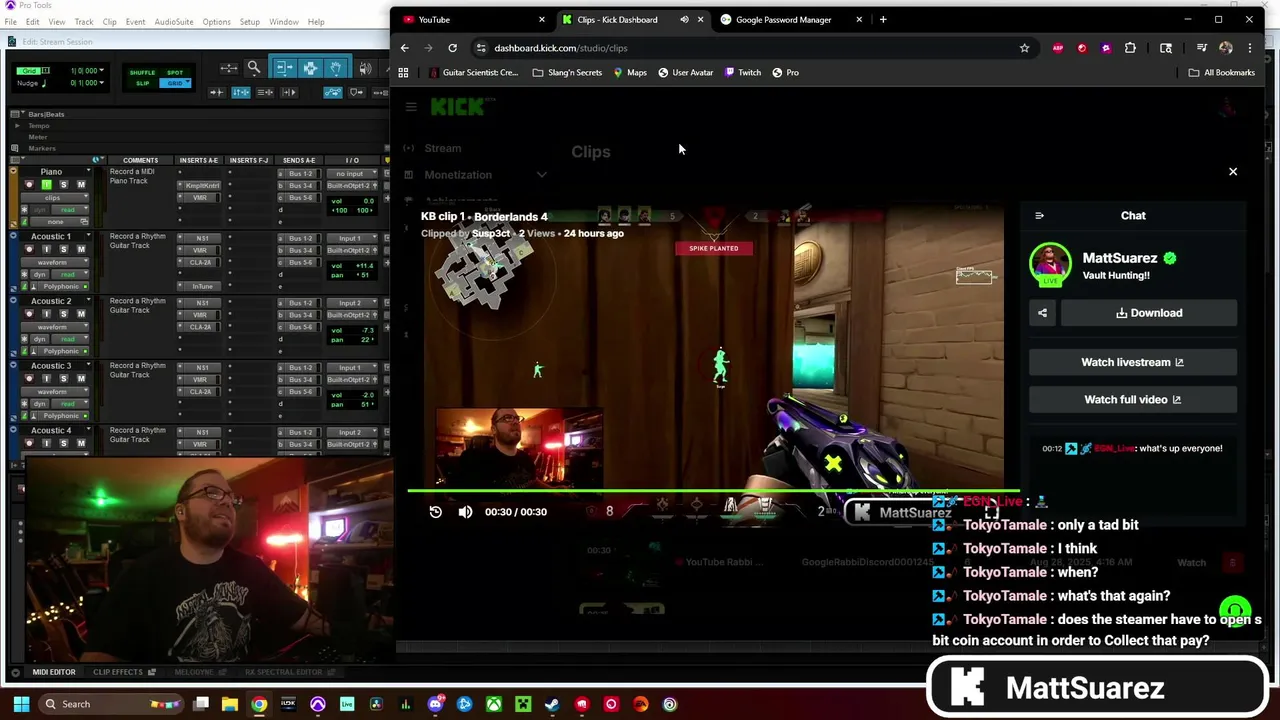Click the Zoom toggle horizontal arrows icon
The image size is (1280, 720).
click(229, 68)
